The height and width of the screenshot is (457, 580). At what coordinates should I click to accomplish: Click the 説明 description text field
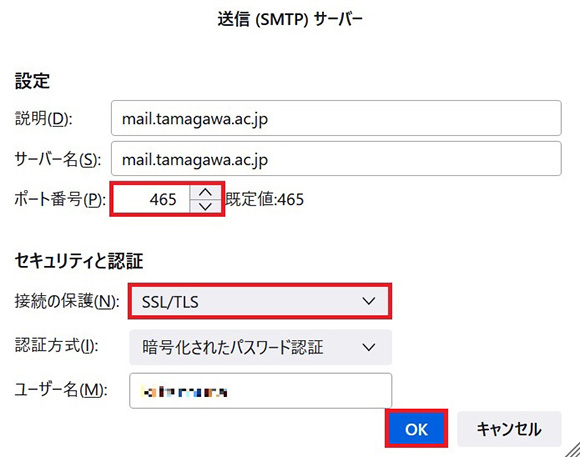pyautogui.click(x=336, y=118)
